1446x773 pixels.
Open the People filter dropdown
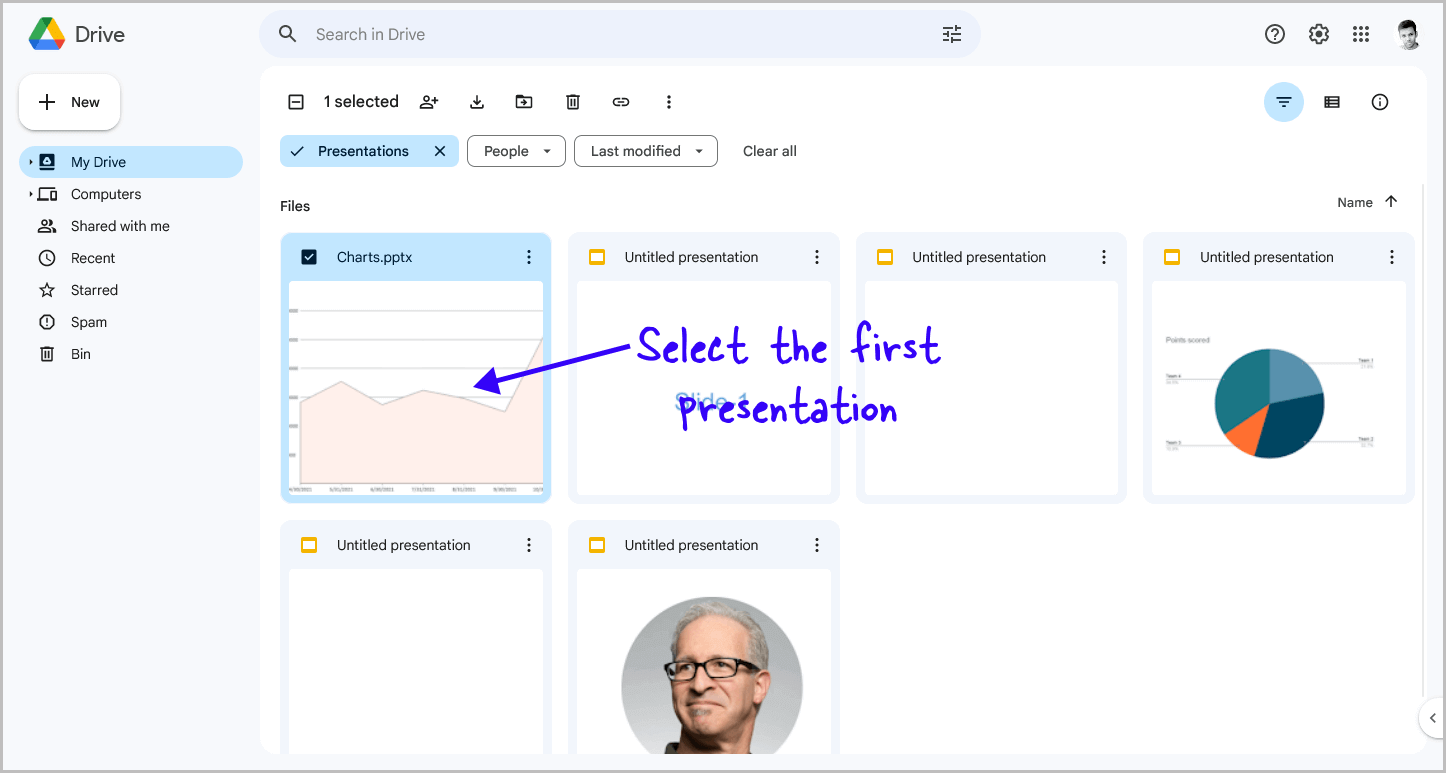tap(516, 150)
